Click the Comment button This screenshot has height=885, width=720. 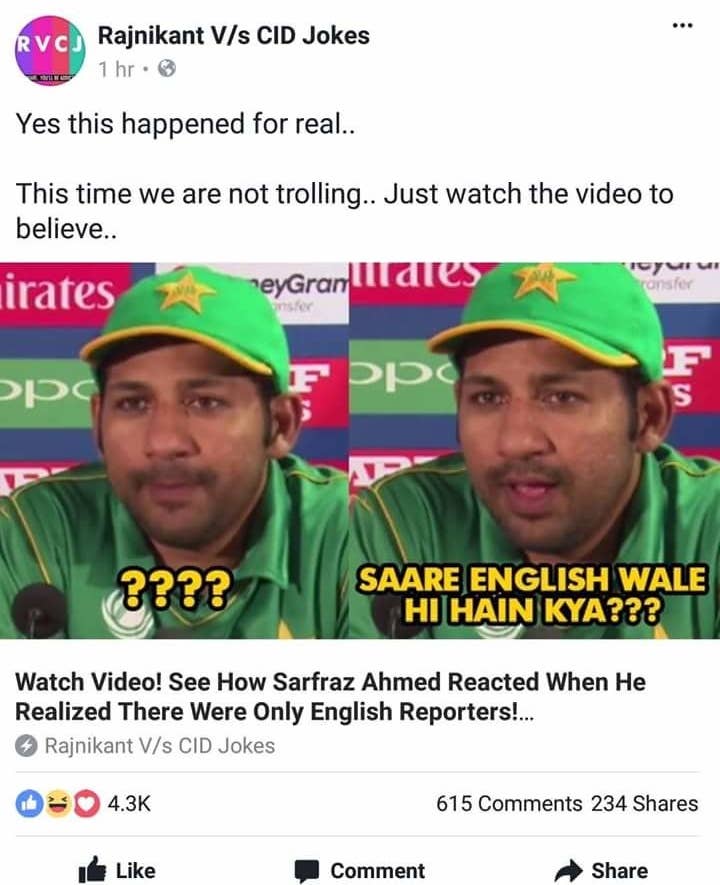(360, 870)
